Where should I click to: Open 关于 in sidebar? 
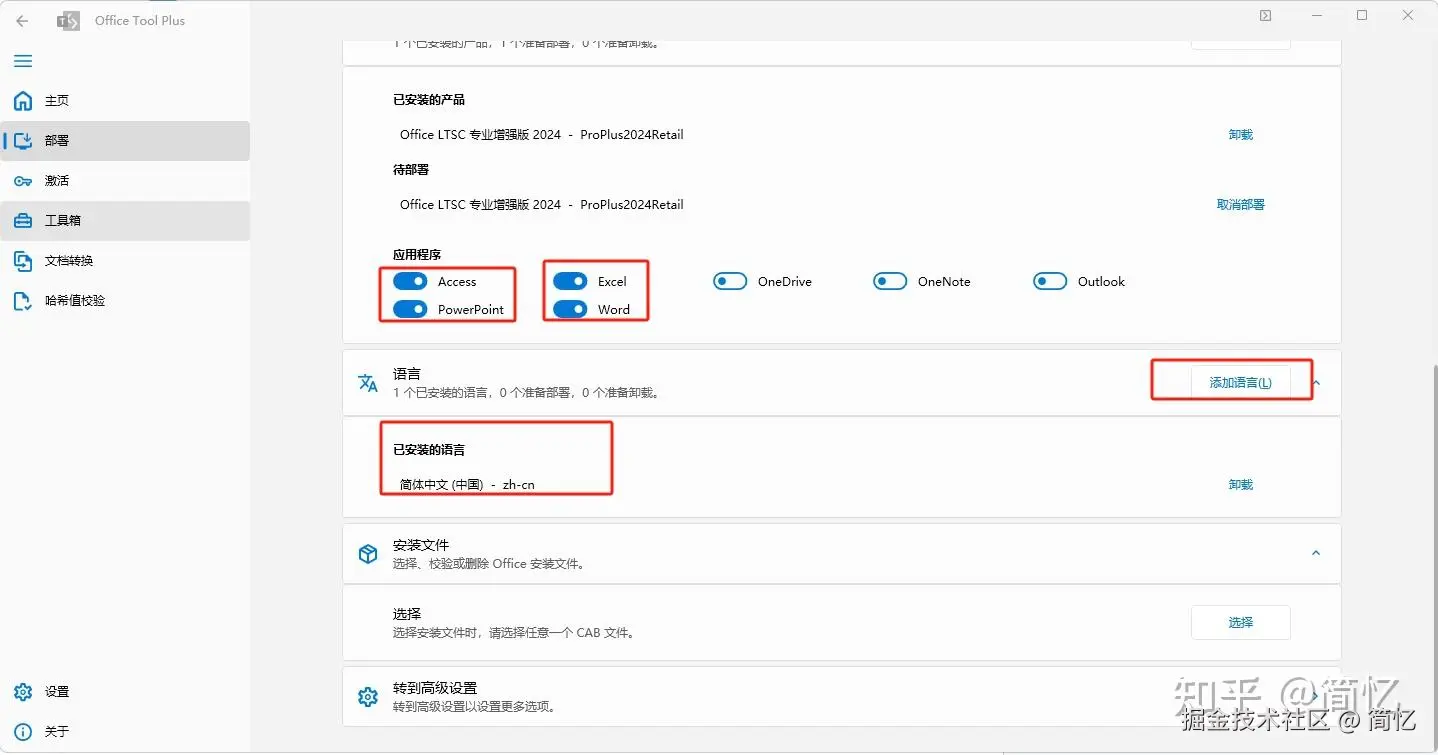pyautogui.click(x=125, y=732)
